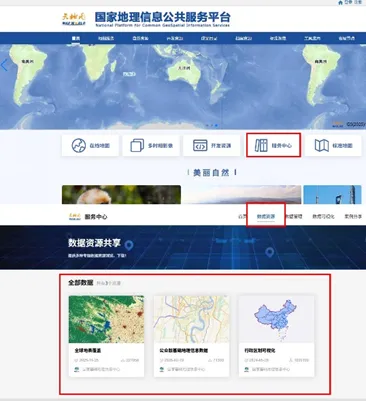The image size is (366, 401).
Task: Click the publisher icon under 全球地表覆盖 card
Action: (77, 369)
